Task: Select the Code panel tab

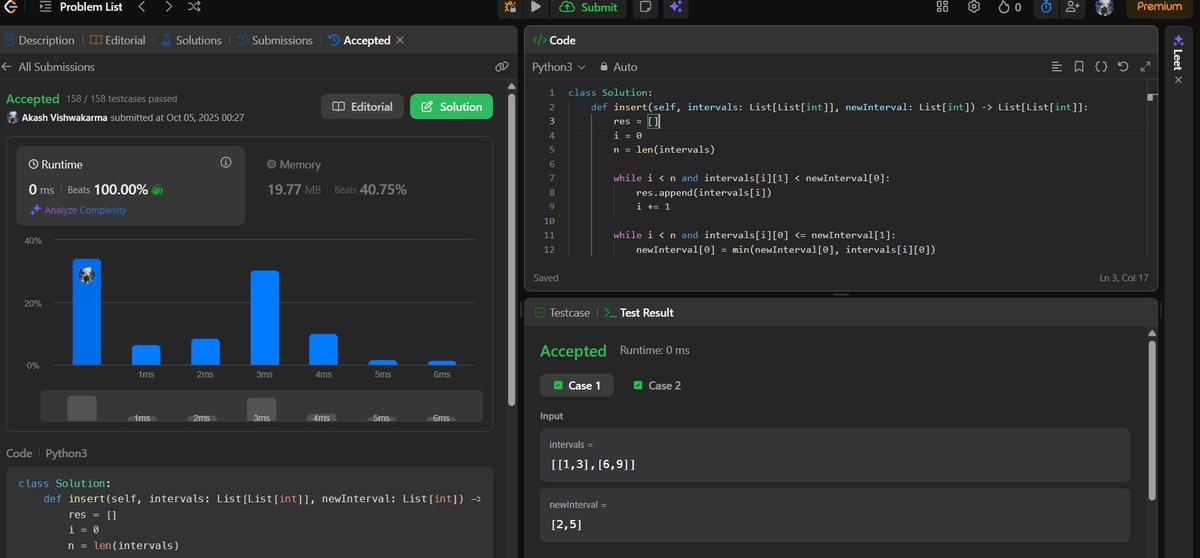Action: point(554,40)
